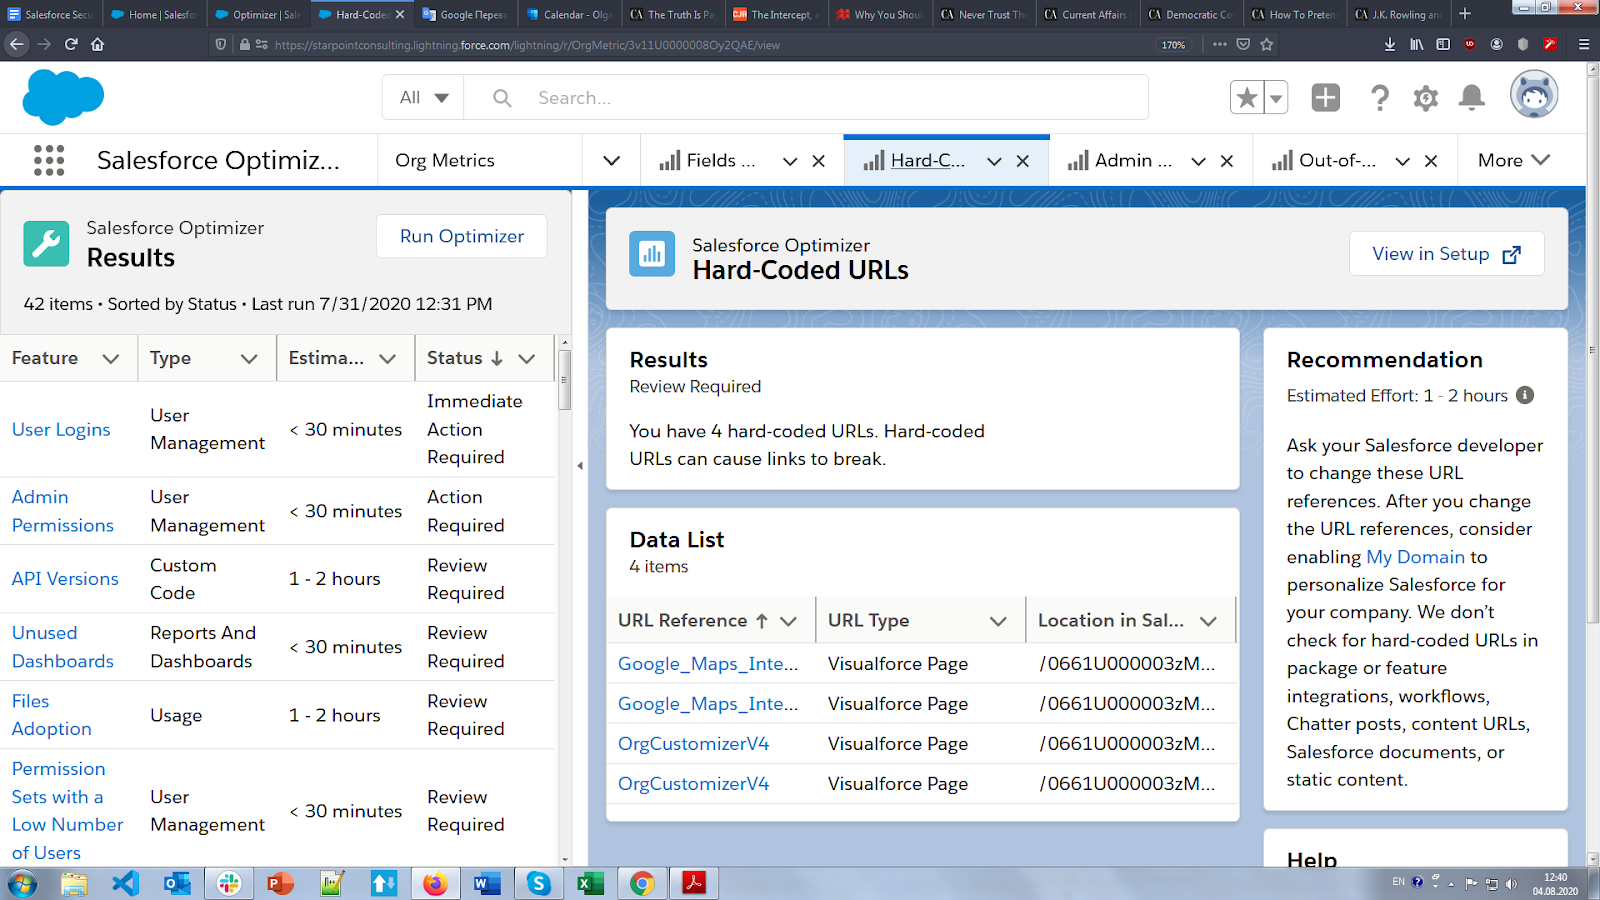Expand the Out-of-... tab actions chevron

coord(1402,161)
